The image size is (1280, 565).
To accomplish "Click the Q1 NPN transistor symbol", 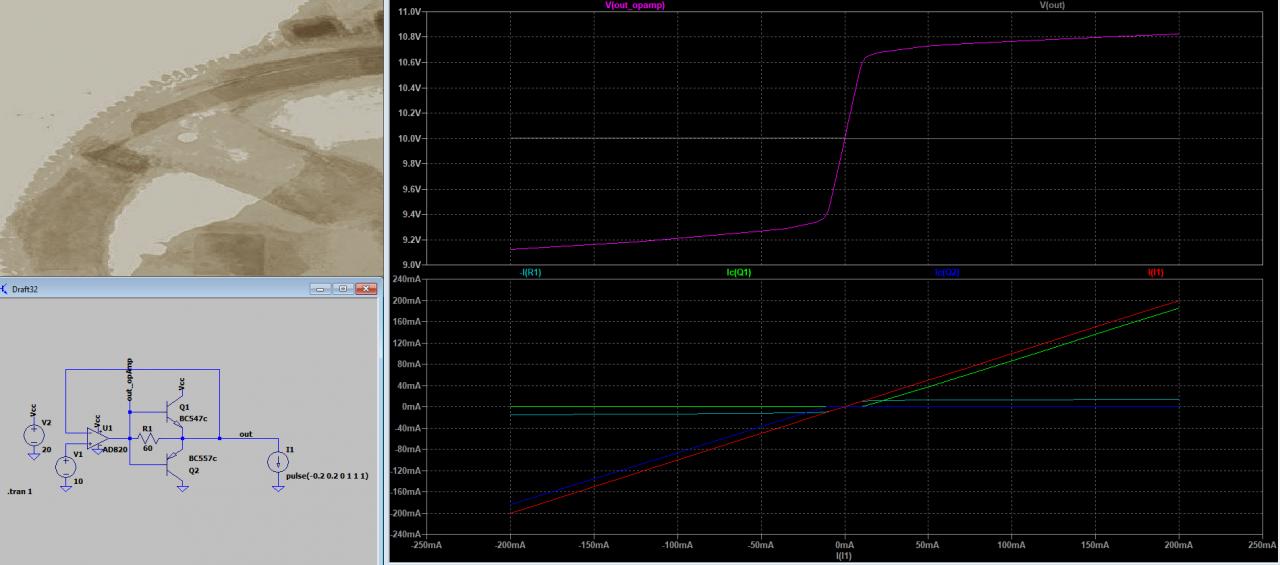I will [174, 414].
